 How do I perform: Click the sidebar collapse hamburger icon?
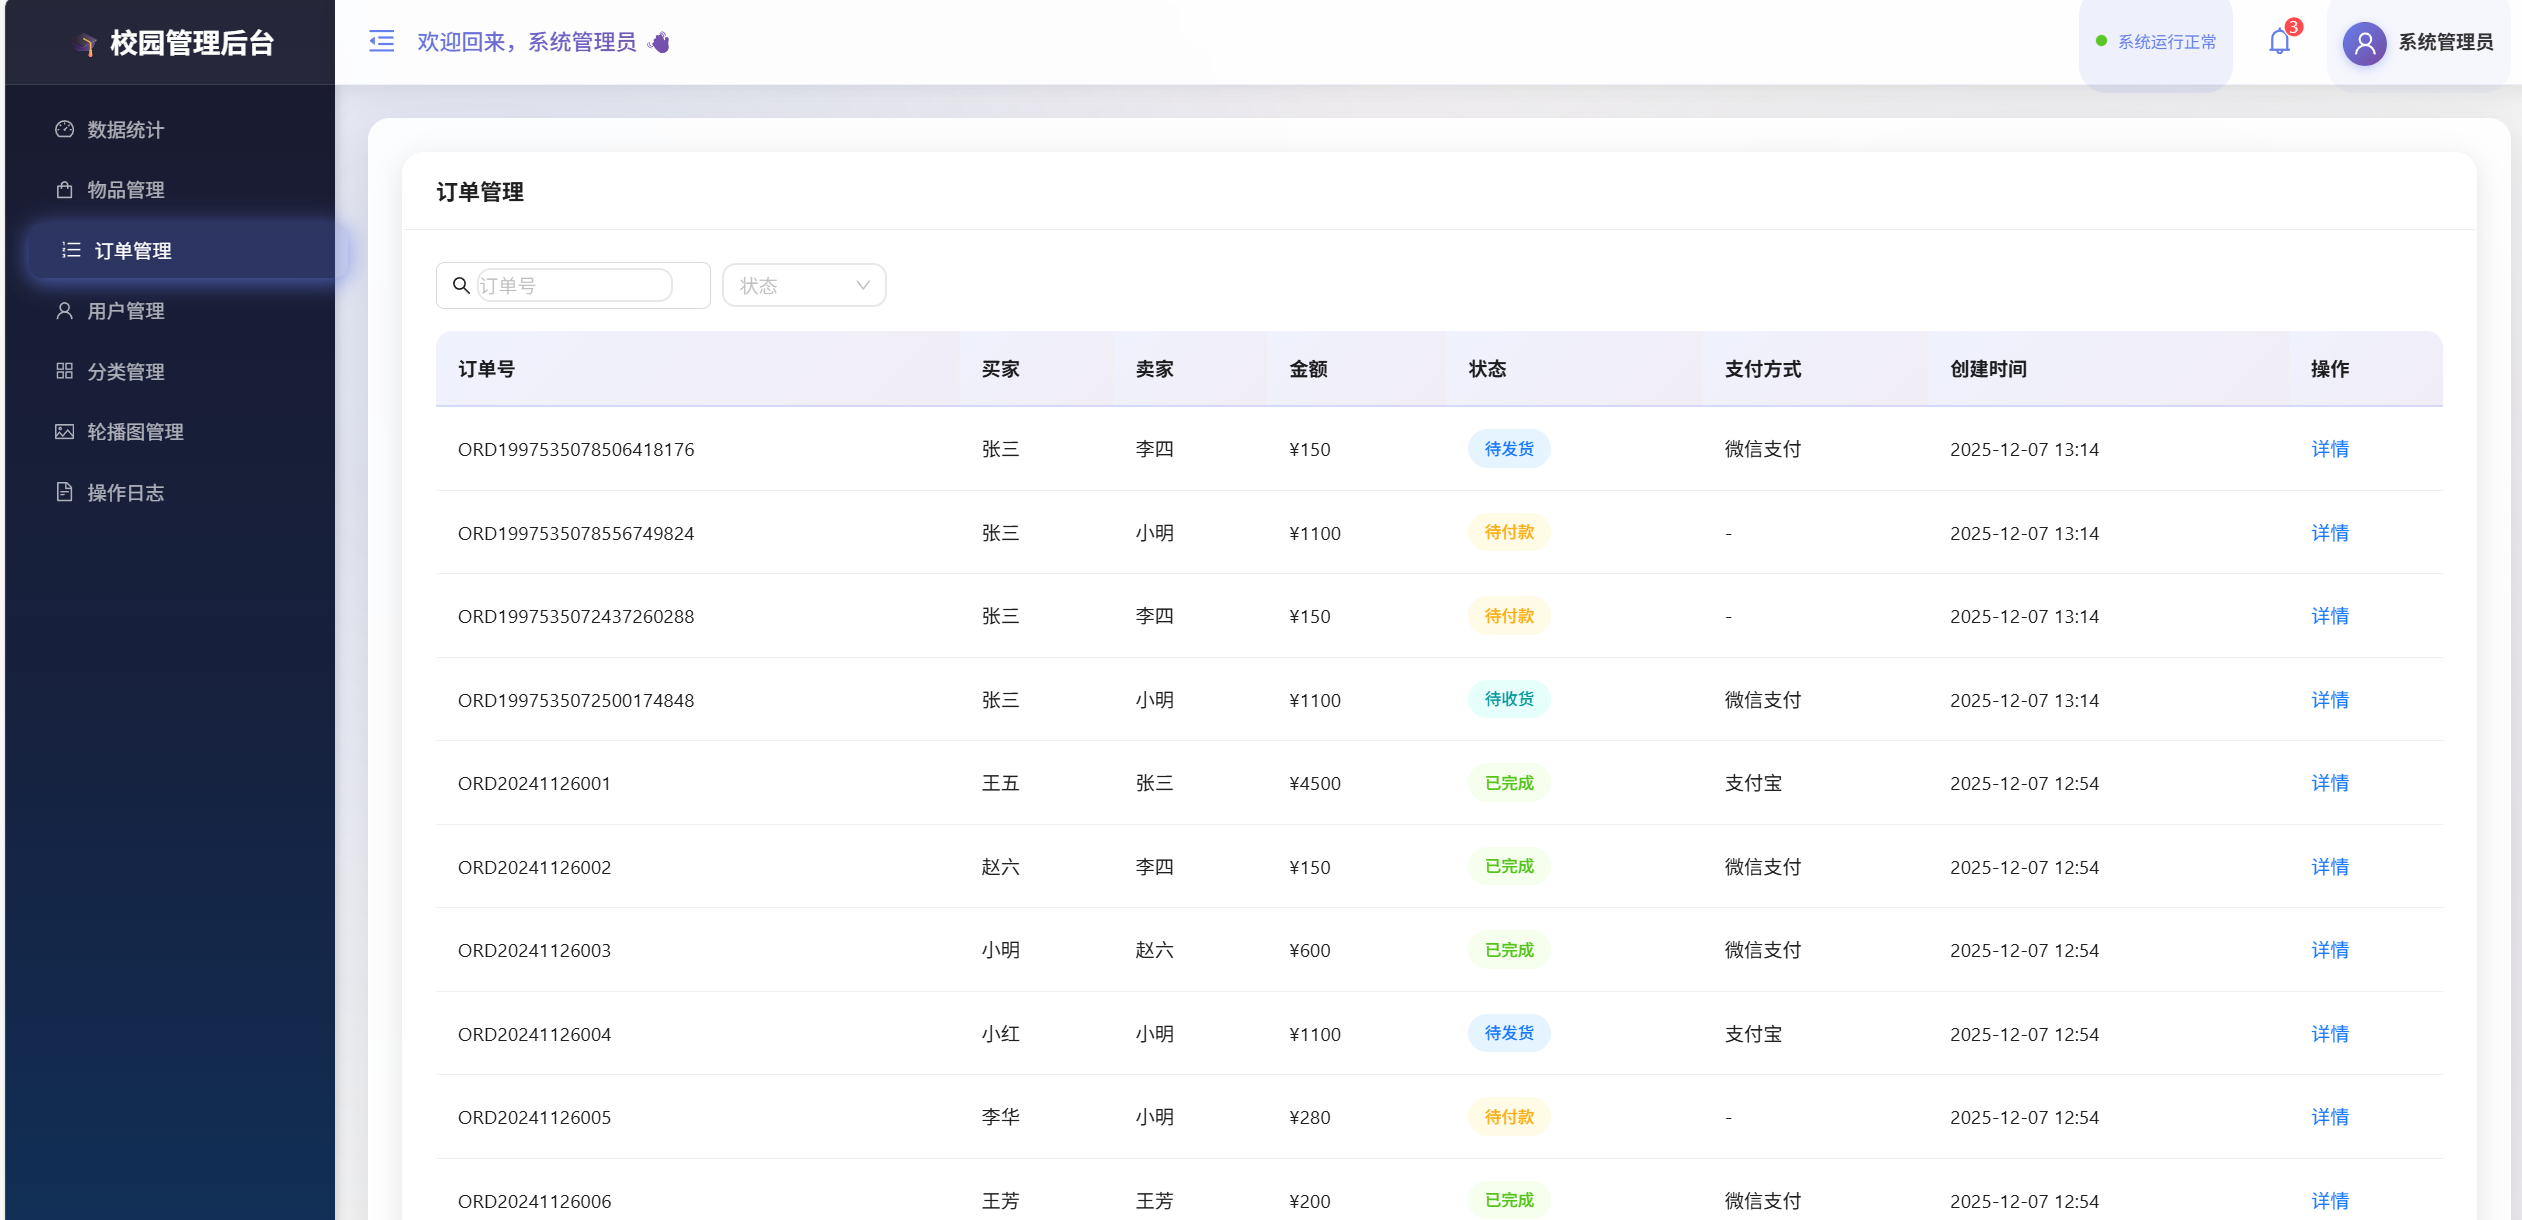click(381, 41)
